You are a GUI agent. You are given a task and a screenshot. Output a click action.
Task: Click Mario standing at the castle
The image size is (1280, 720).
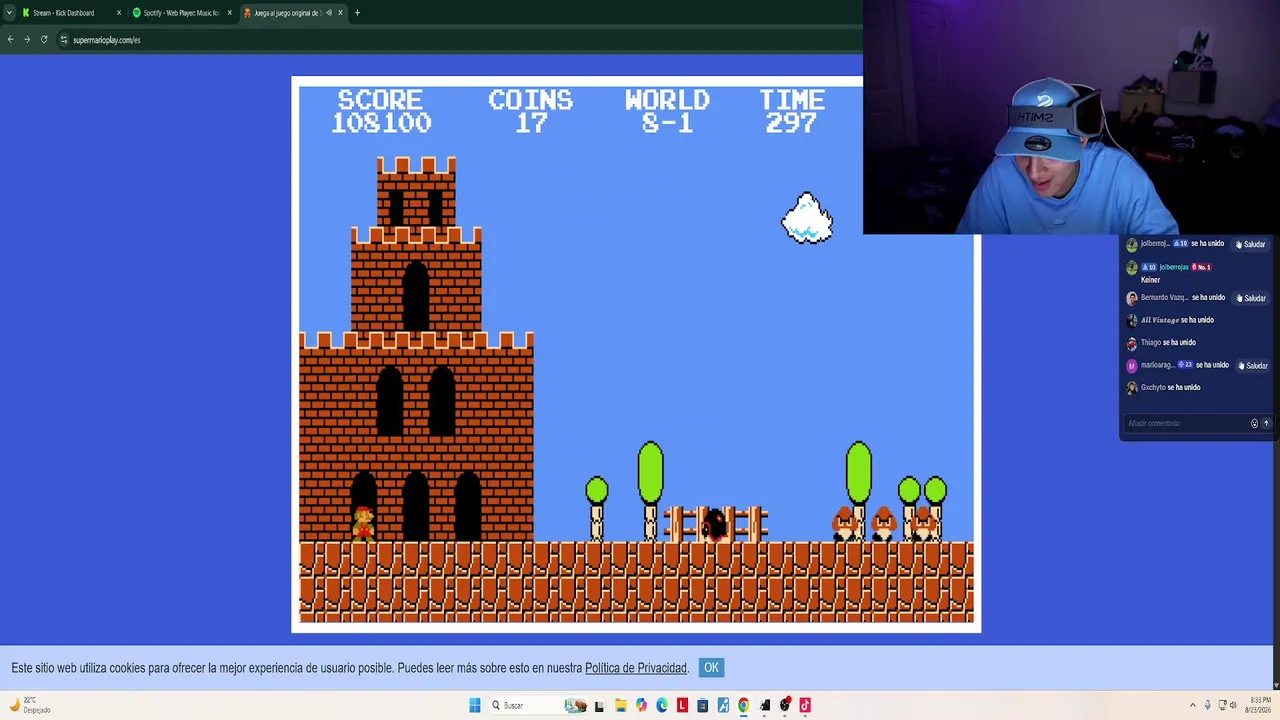tap(363, 524)
